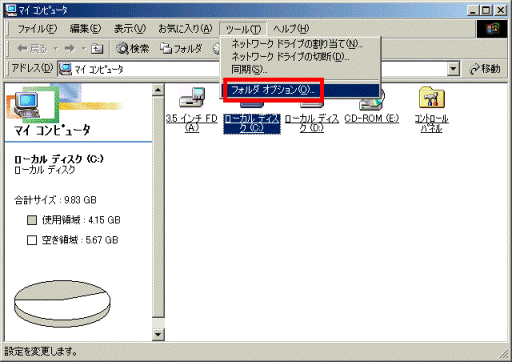Click the left pane vertical scrollbar thumb
512x362 pixels.
(158, 207)
